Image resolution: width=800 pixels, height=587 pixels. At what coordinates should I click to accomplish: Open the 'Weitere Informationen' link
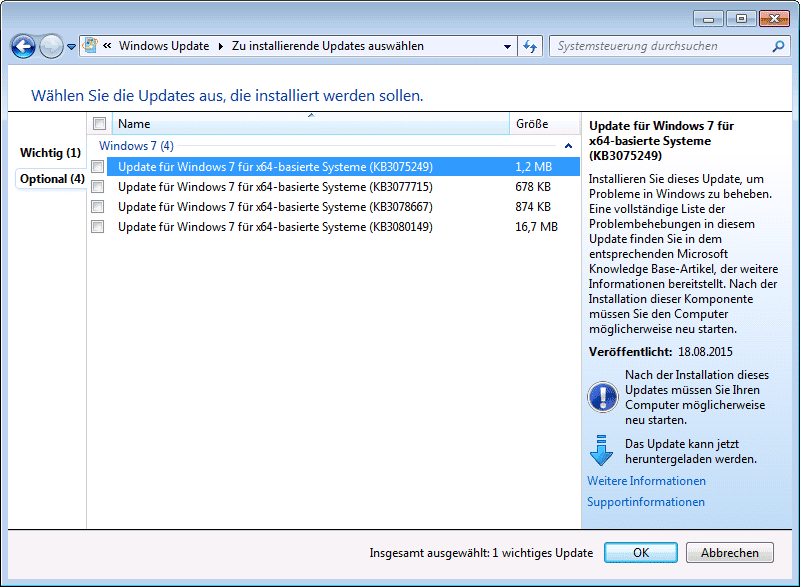(x=646, y=481)
